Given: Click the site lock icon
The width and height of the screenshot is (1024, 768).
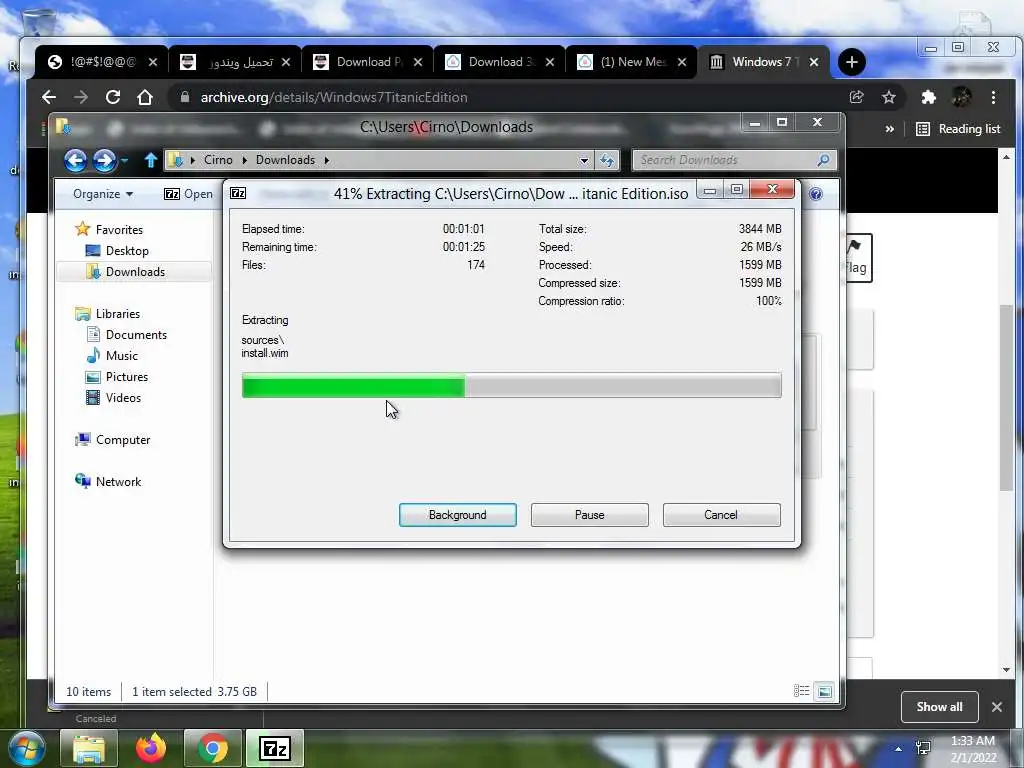Looking at the screenshot, I should tap(185, 97).
